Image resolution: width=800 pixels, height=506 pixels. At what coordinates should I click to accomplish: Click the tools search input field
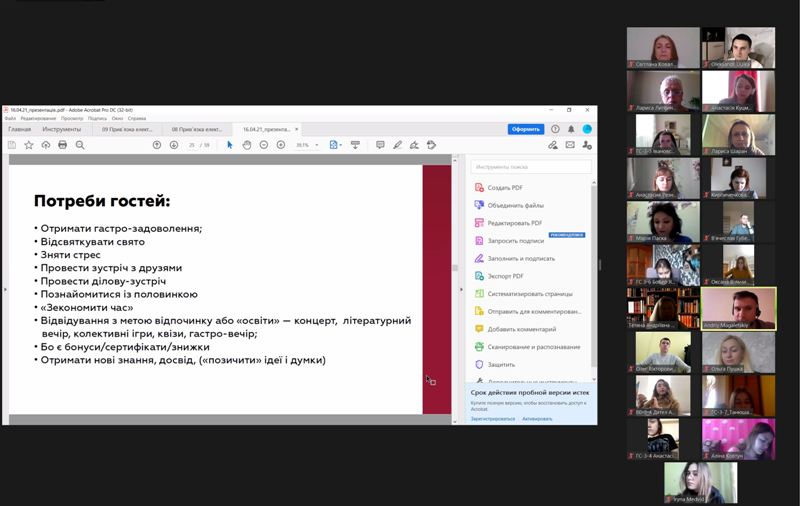[531, 167]
